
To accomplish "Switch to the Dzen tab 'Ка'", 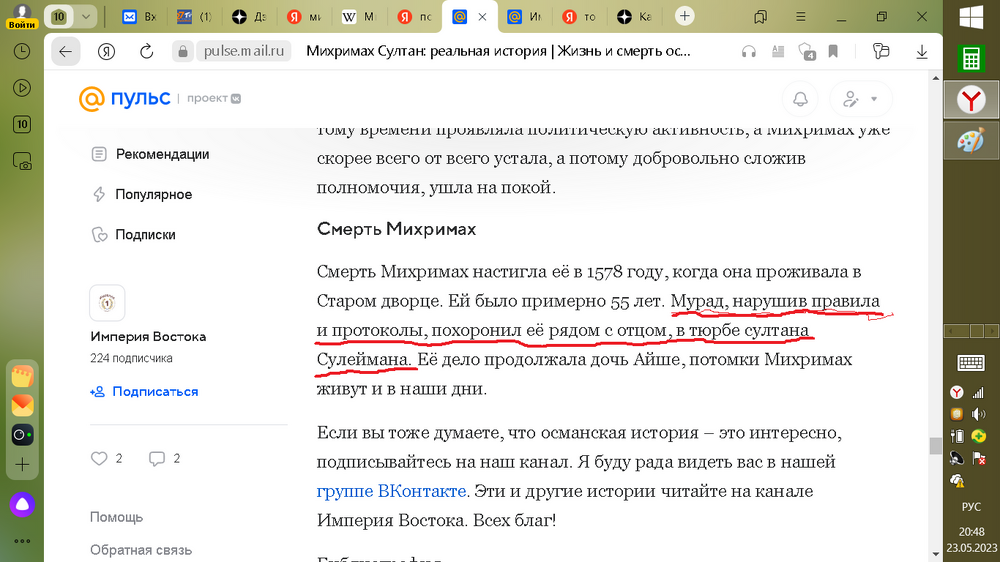I will tap(634, 17).
